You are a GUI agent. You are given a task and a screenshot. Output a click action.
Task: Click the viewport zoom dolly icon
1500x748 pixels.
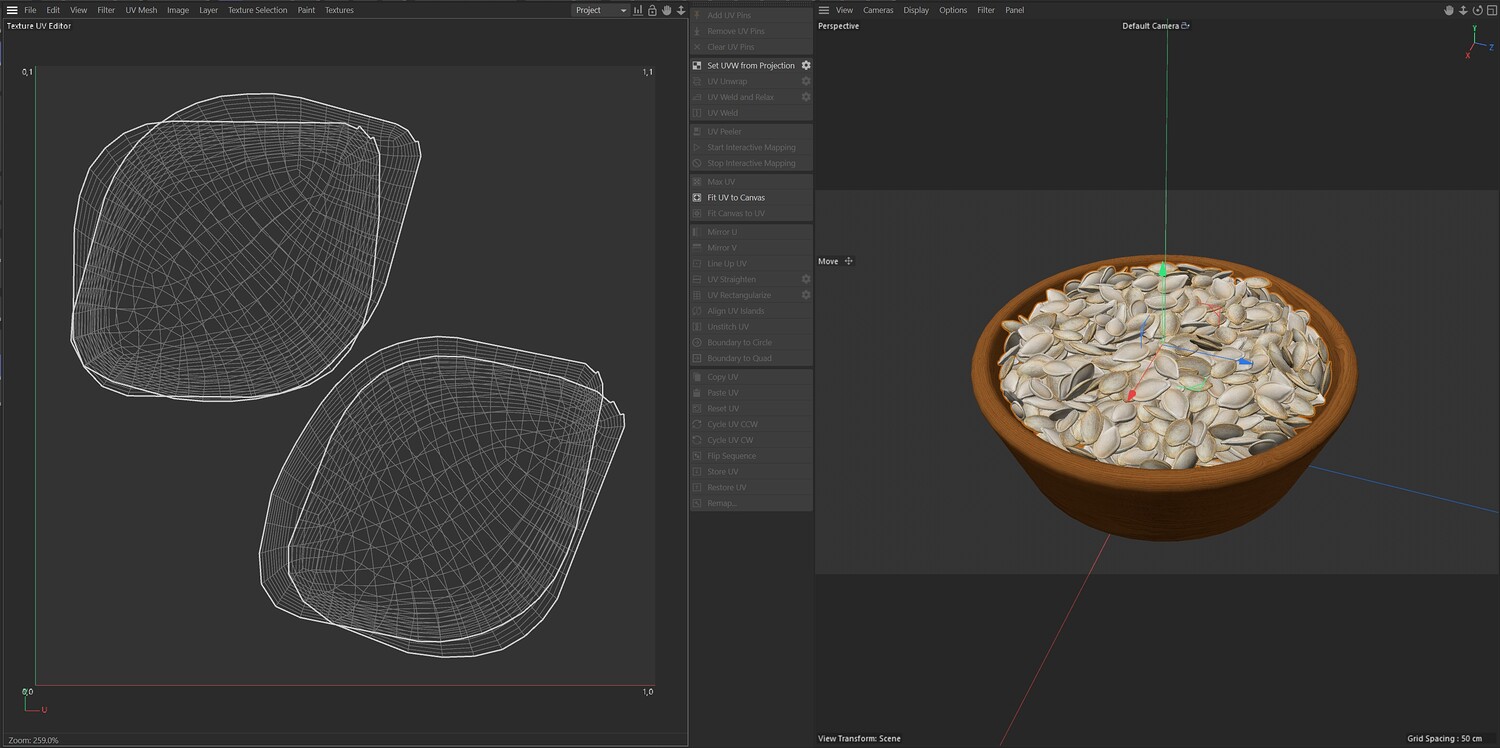pos(1463,10)
